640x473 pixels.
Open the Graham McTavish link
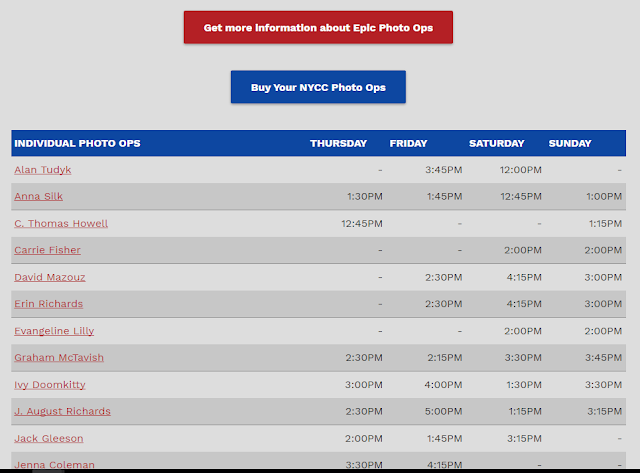tap(59, 358)
